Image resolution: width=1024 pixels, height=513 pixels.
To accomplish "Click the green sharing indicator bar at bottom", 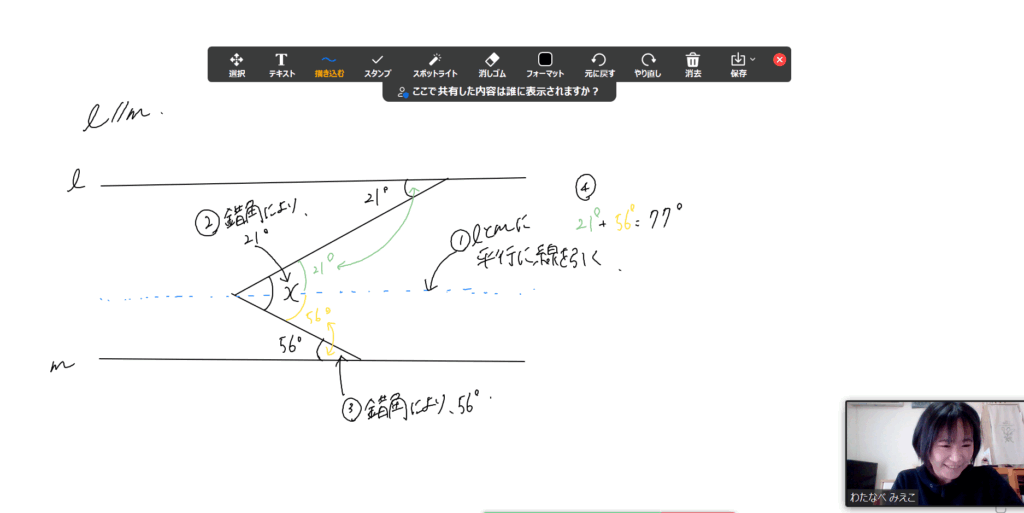I will (x=570, y=511).
